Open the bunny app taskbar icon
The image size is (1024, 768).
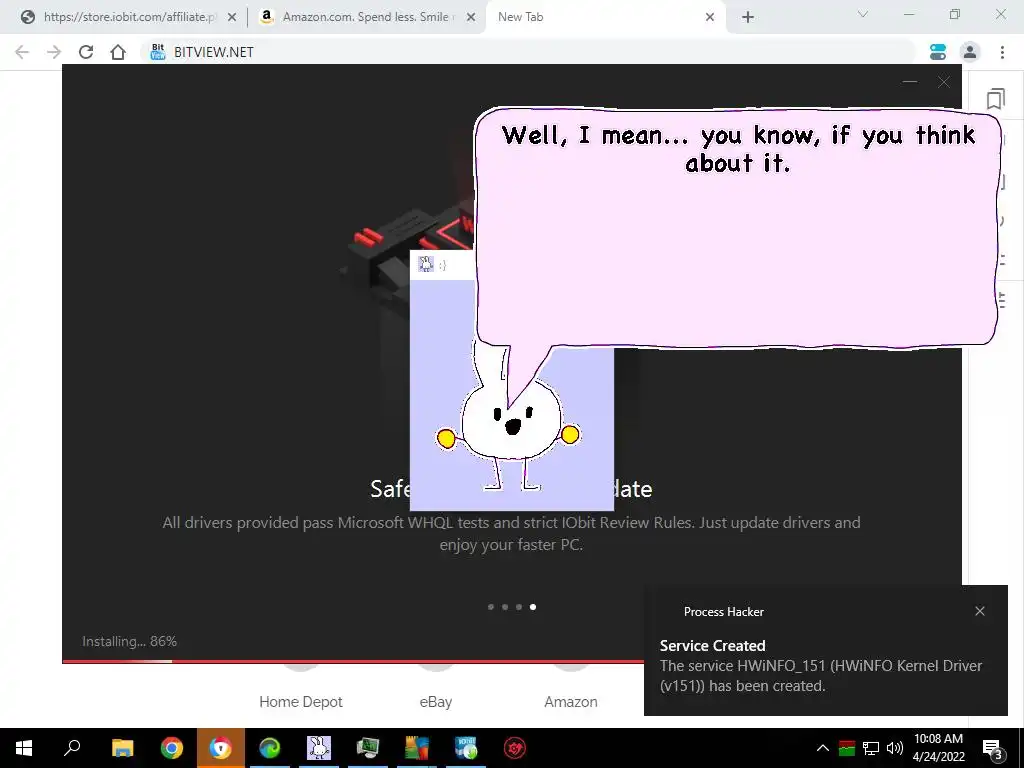pos(319,748)
